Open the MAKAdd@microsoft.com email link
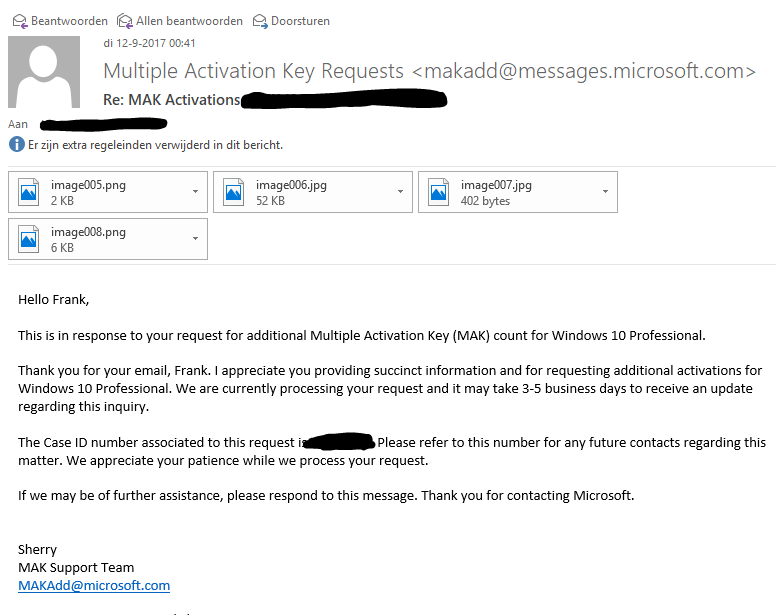Image resolution: width=776 pixels, height=615 pixels. 94,586
